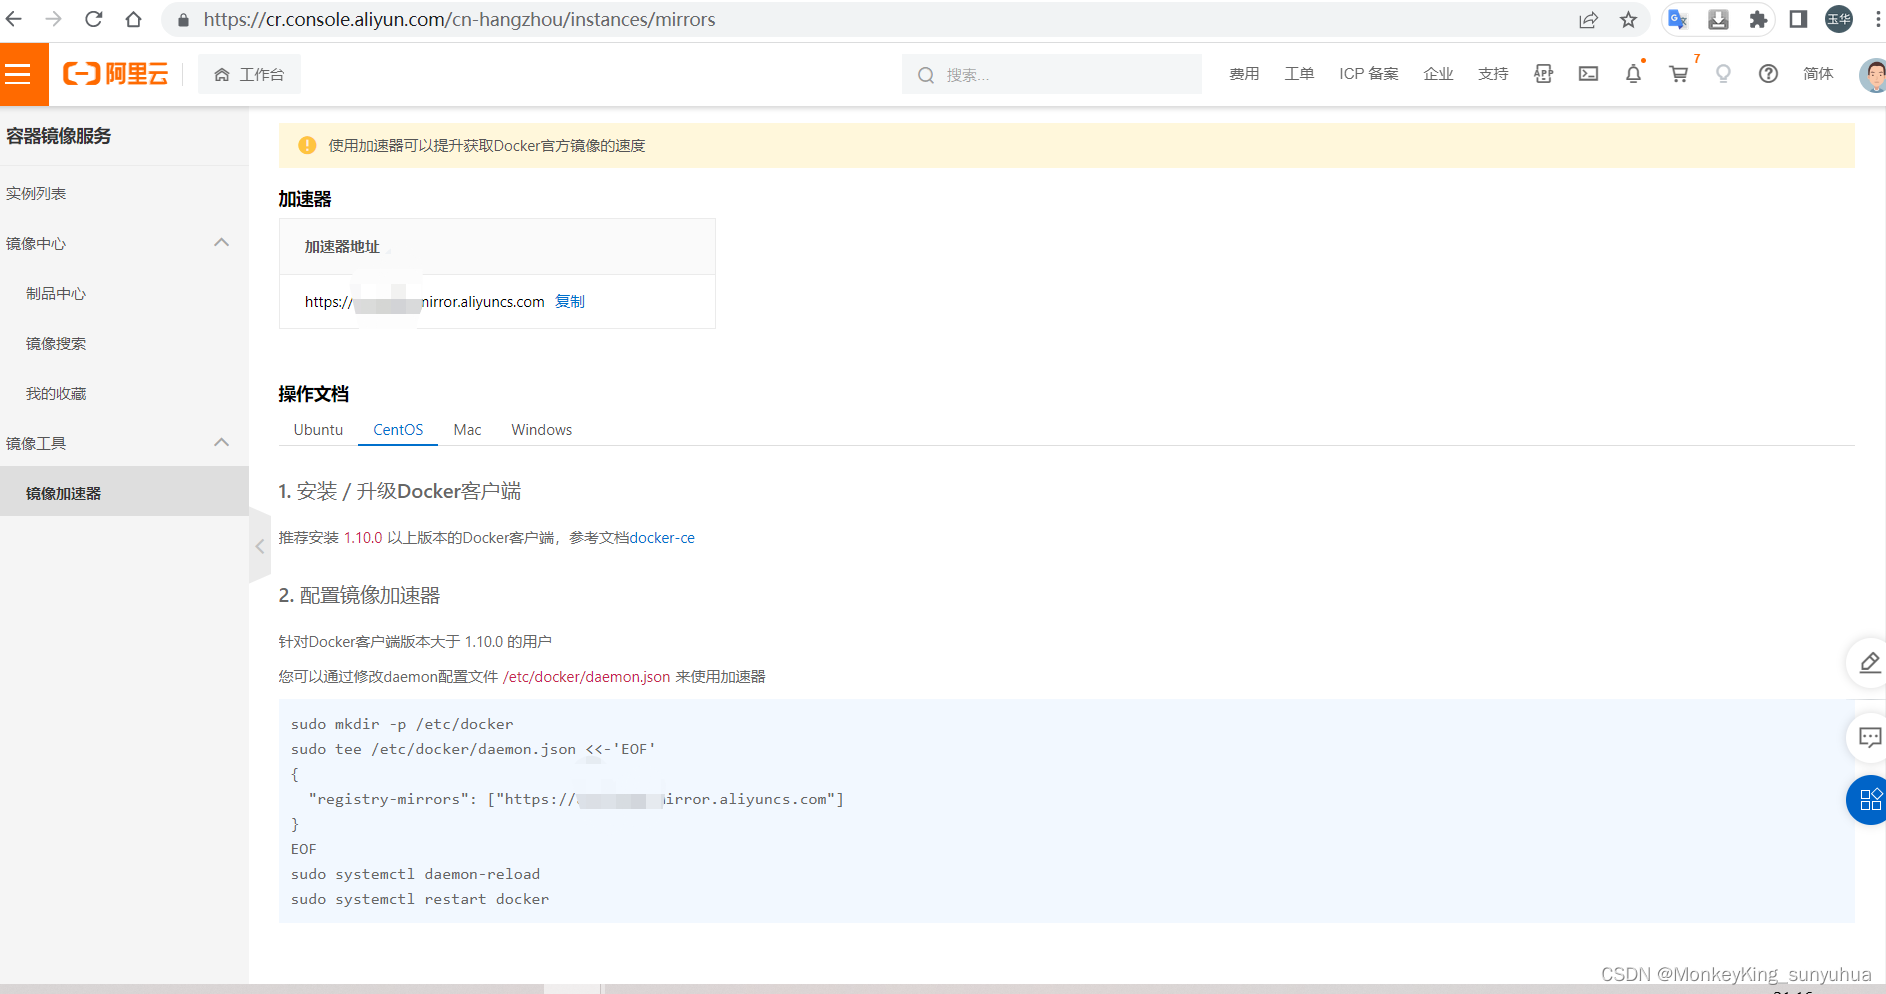
Task: Collapse the sidebar with arrow handle
Action: point(260,546)
